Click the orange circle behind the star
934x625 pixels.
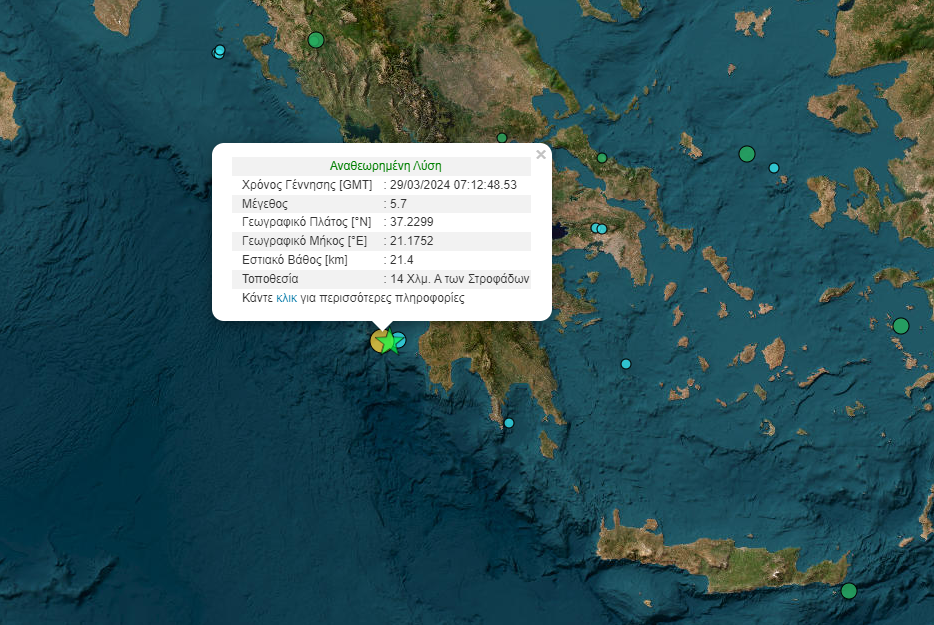376,341
